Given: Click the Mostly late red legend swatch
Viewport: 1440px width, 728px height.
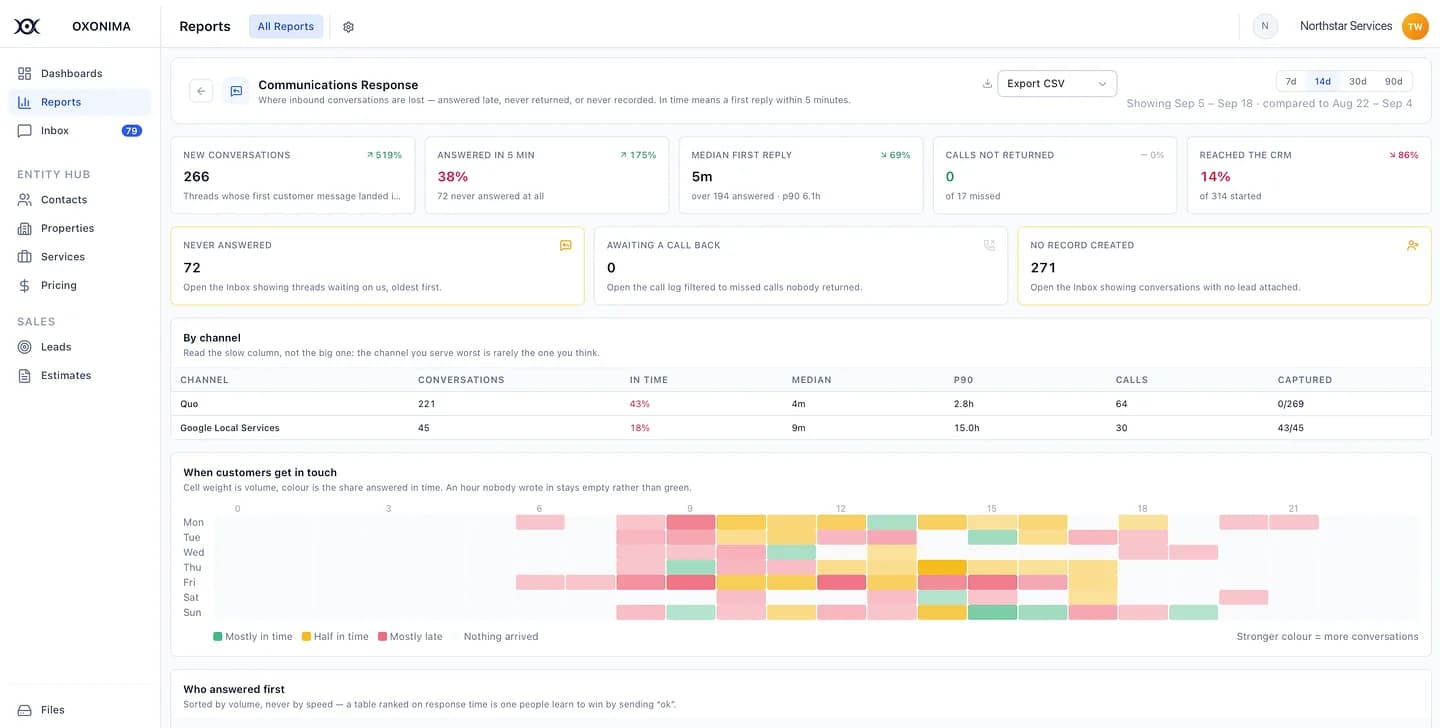Looking at the screenshot, I should [382, 636].
